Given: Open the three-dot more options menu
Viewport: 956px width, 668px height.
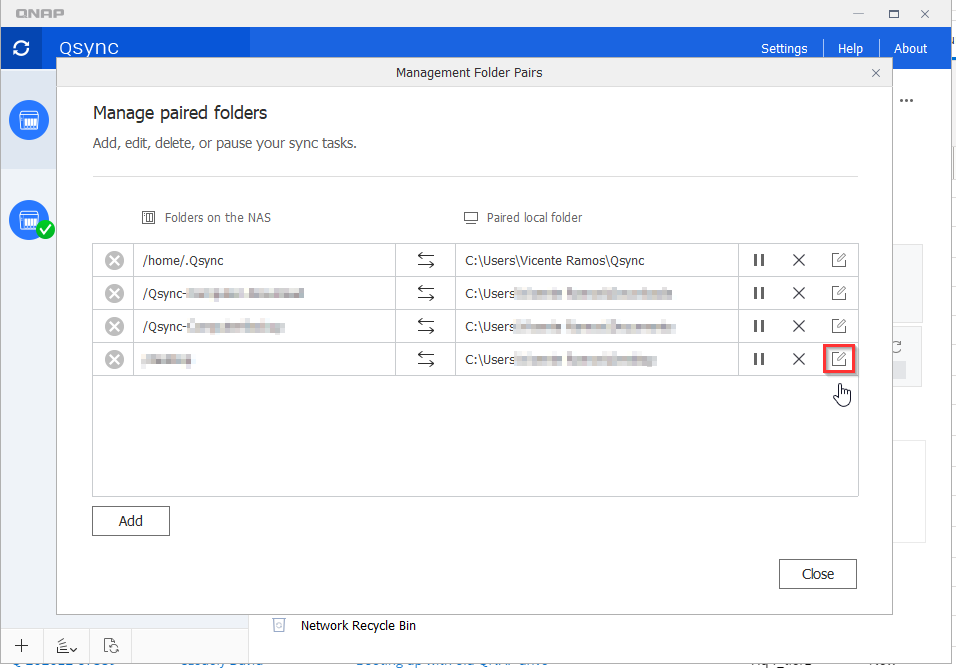Looking at the screenshot, I should coord(906,101).
